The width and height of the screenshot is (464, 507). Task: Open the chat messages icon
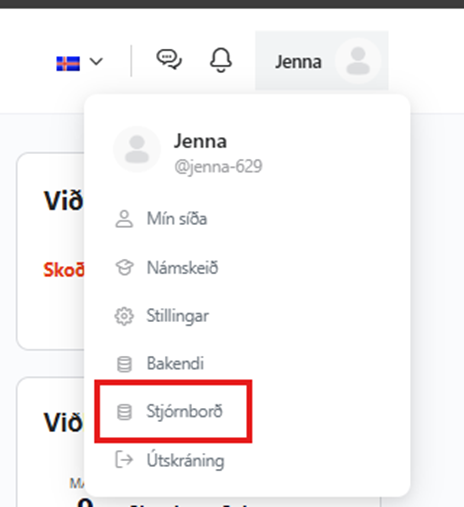[169, 59]
